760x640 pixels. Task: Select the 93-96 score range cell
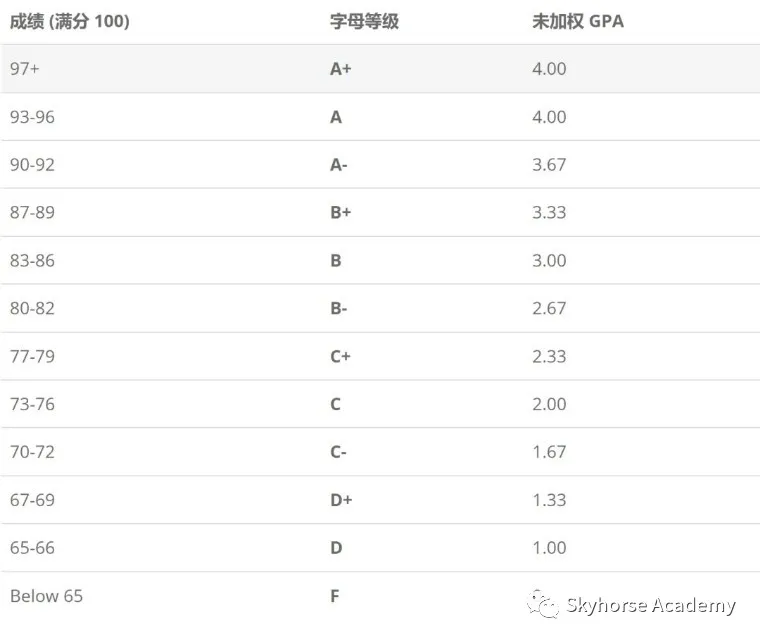(x=32, y=117)
